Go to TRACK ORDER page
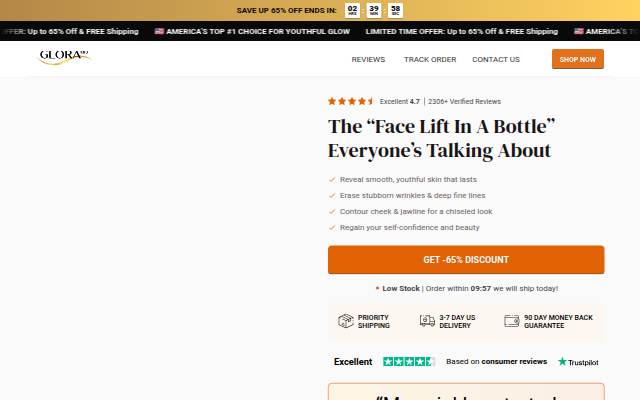640x400 pixels. point(430,60)
